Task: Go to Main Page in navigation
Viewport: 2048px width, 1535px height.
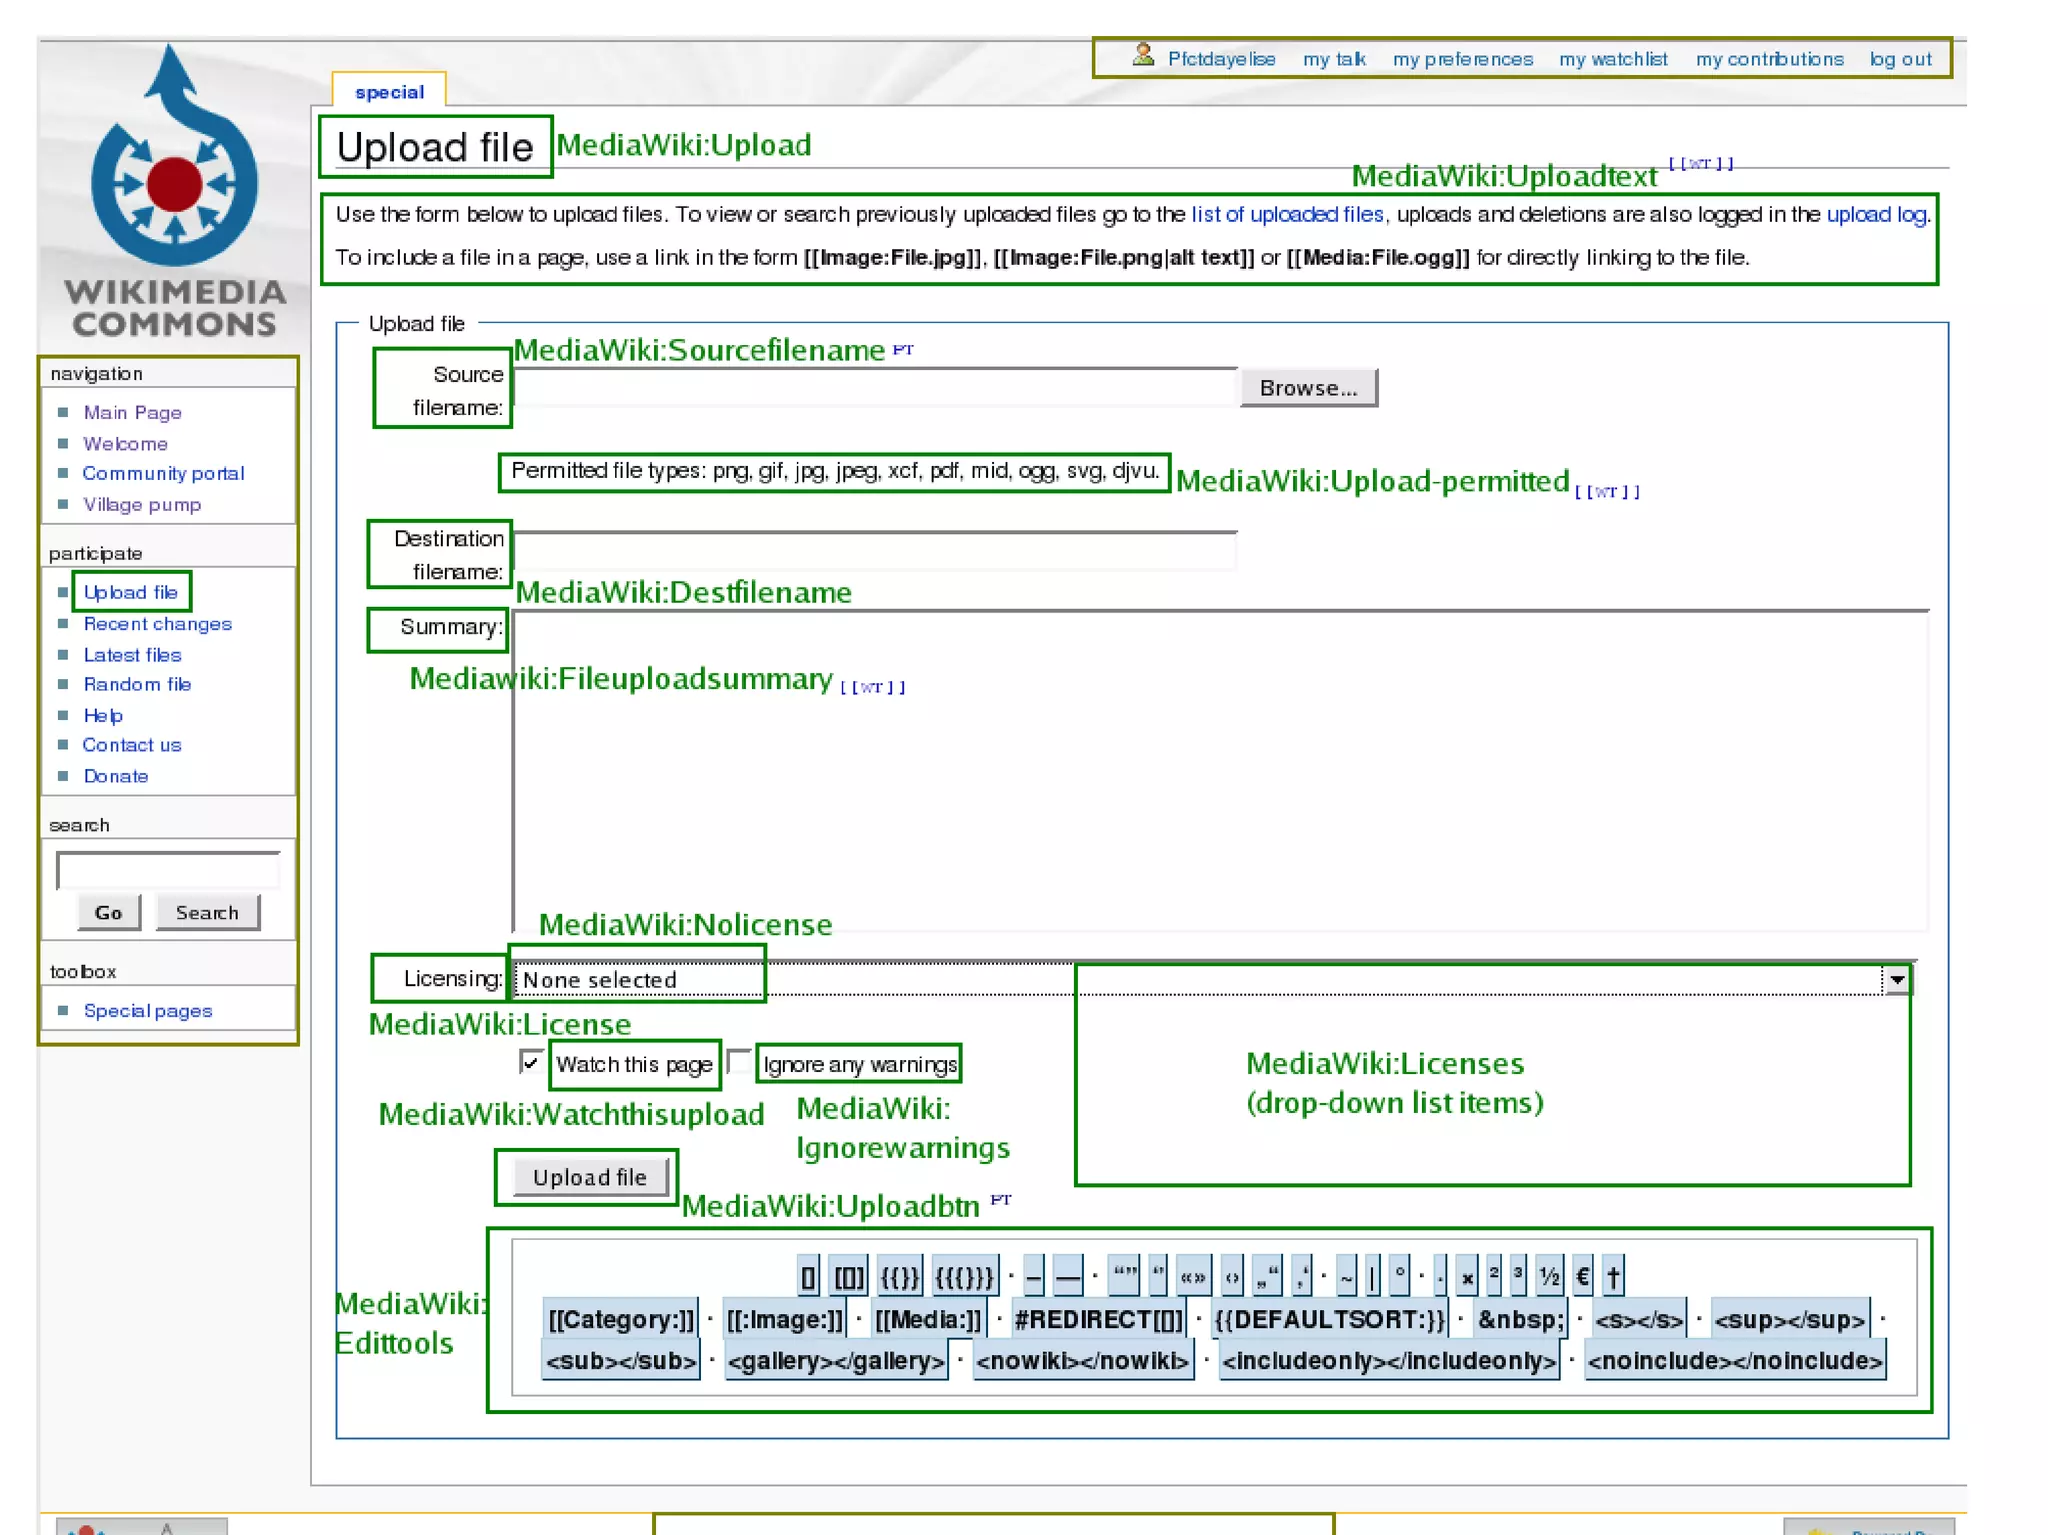Action: [x=132, y=412]
